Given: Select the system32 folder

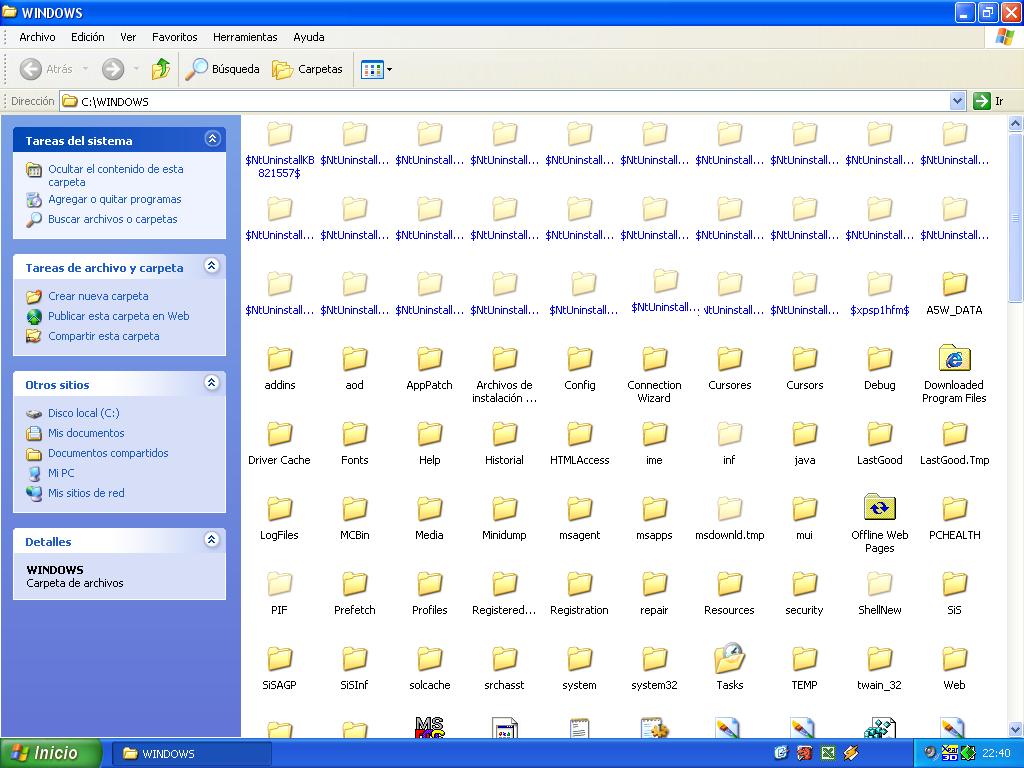Looking at the screenshot, I should point(654,659).
